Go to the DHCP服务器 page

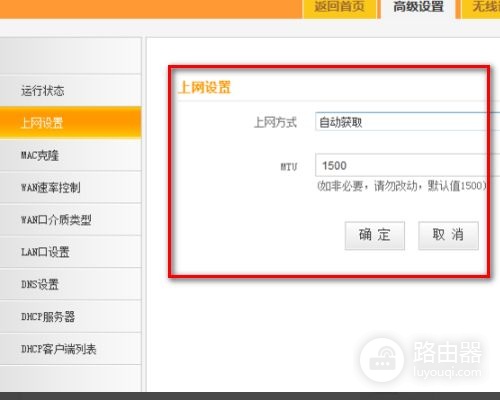point(70,317)
